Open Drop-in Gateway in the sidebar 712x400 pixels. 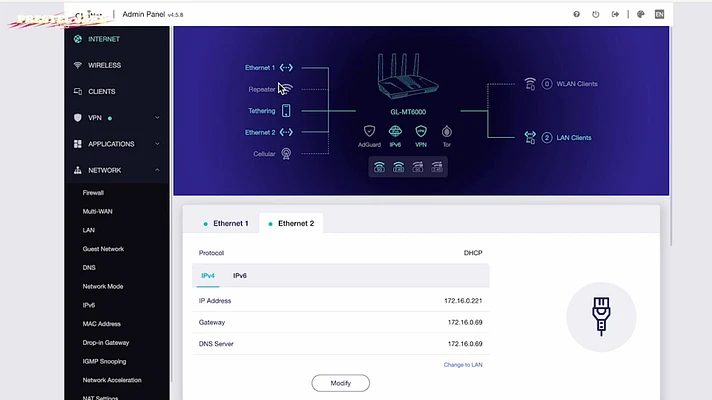click(106, 343)
